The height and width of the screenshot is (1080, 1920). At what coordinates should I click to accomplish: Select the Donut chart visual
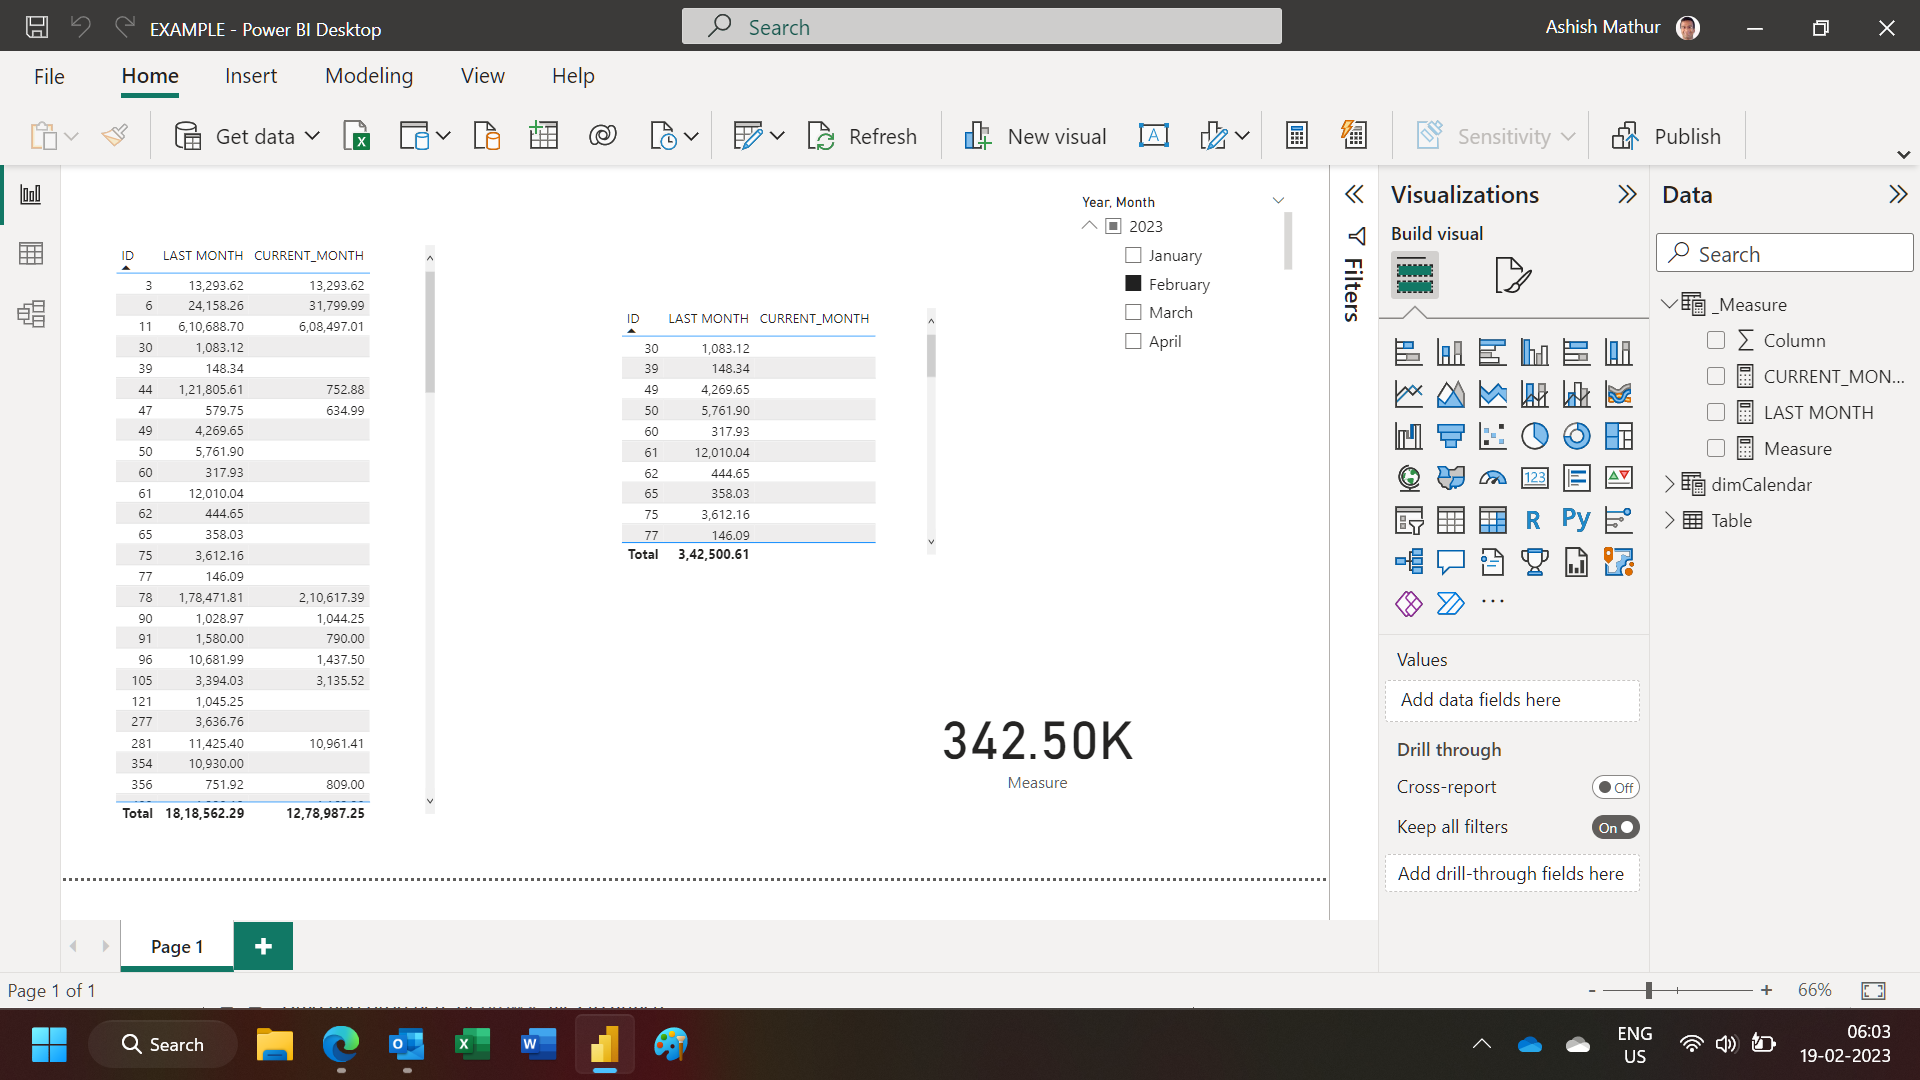[x=1576, y=436]
